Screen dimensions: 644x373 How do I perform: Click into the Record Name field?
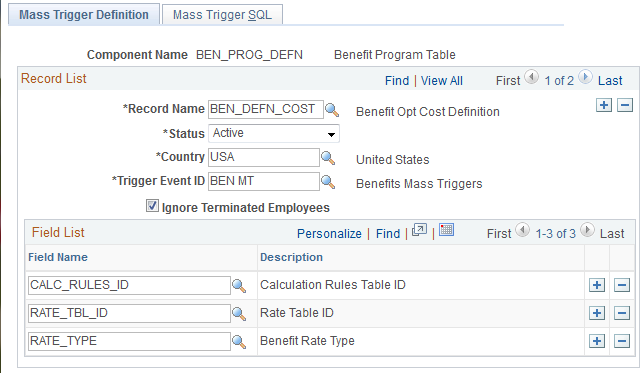point(266,110)
